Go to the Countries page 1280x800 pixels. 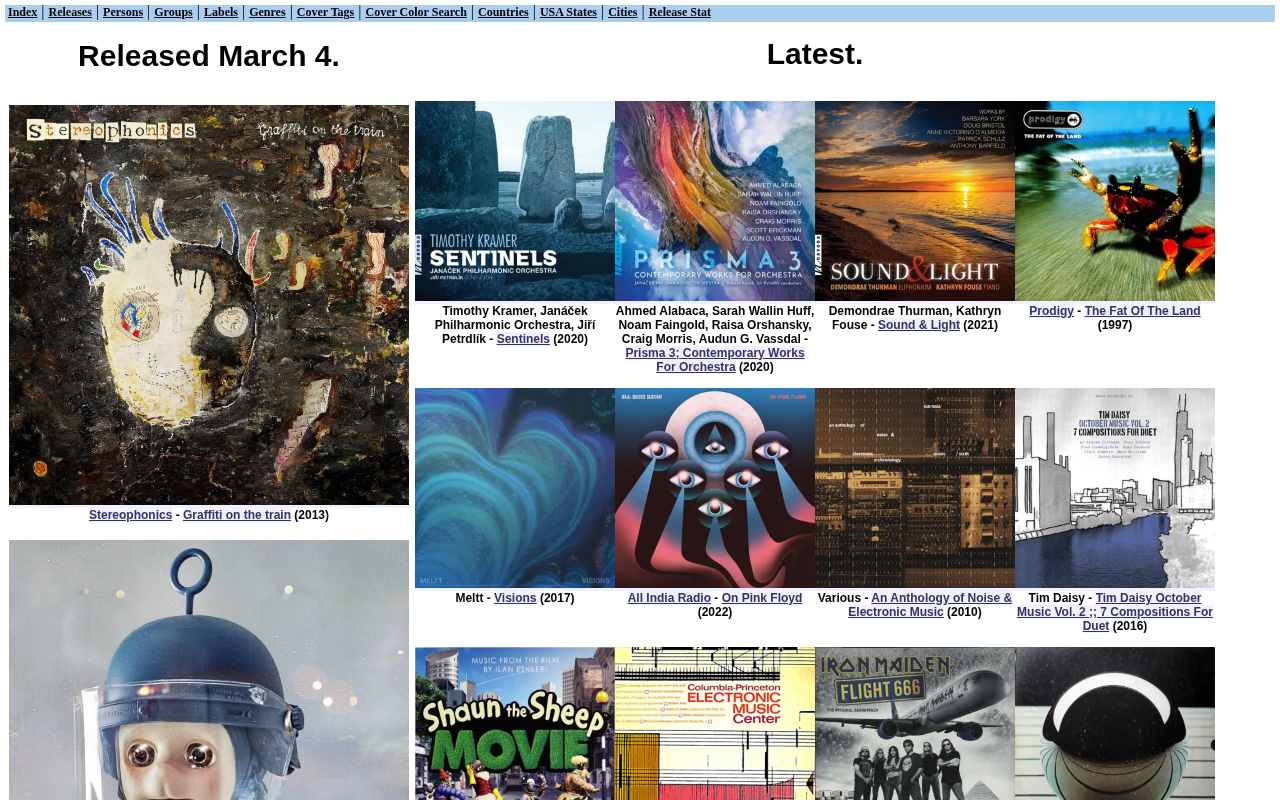pyautogui.click(x=503, y=12)
